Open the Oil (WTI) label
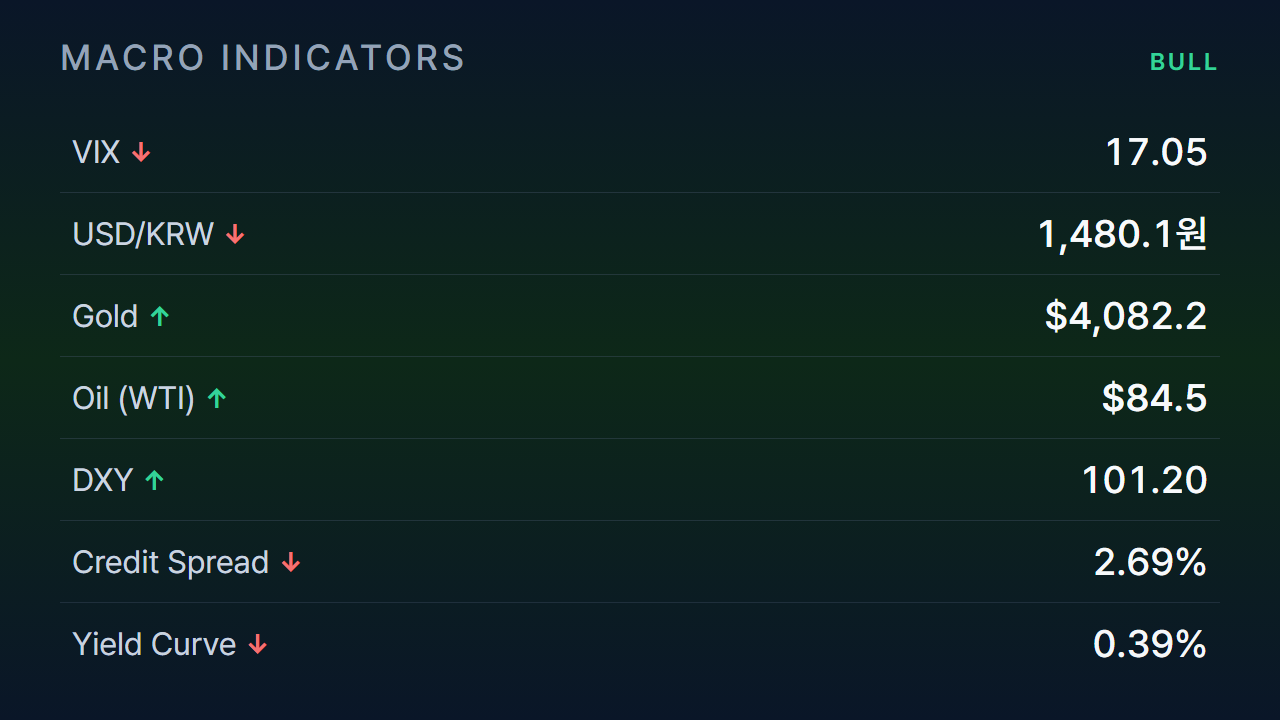1280x720 pixels. click(x=134, y=398)
